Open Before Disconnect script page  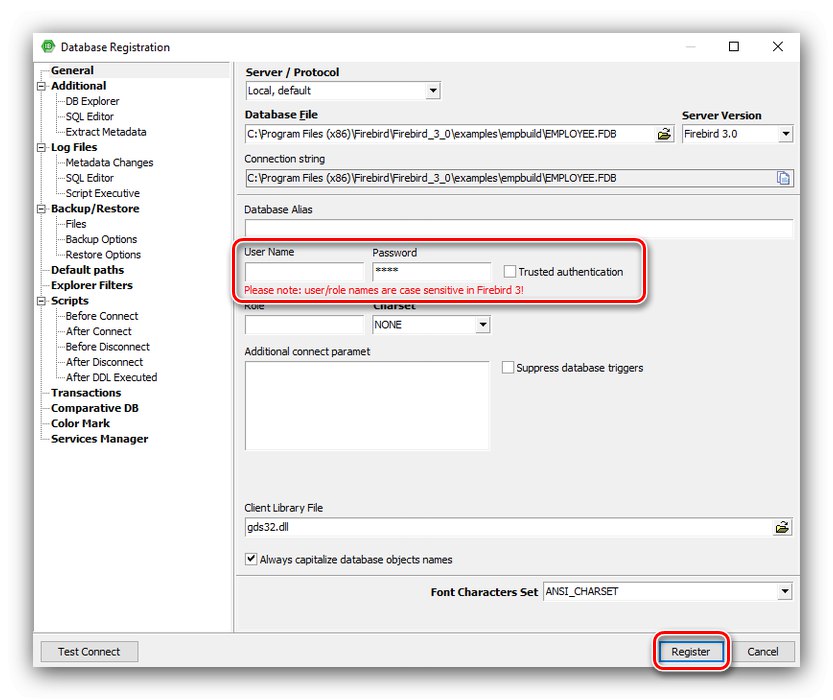[x=107, y=347]
